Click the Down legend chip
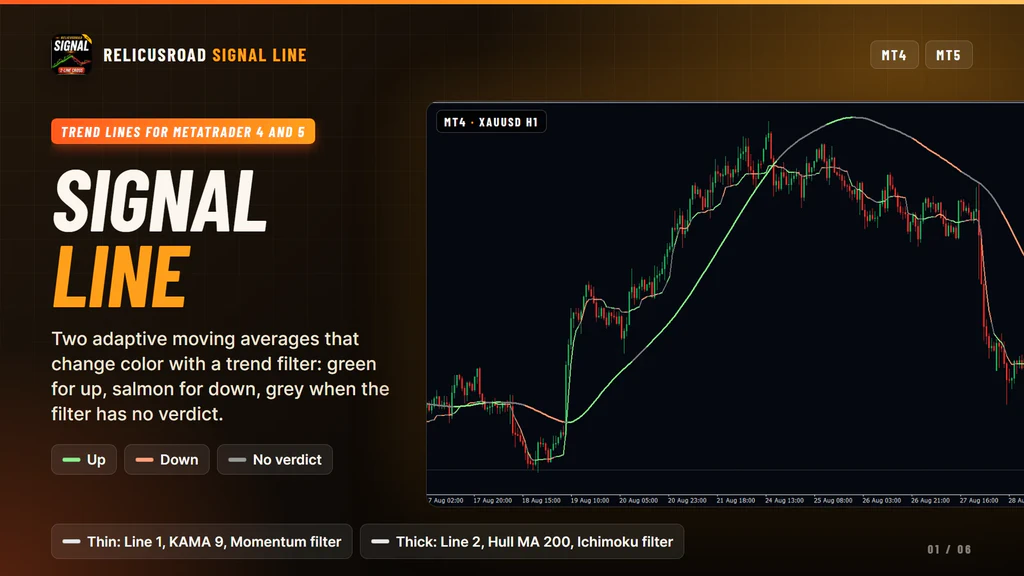 (x=167, y=460)
